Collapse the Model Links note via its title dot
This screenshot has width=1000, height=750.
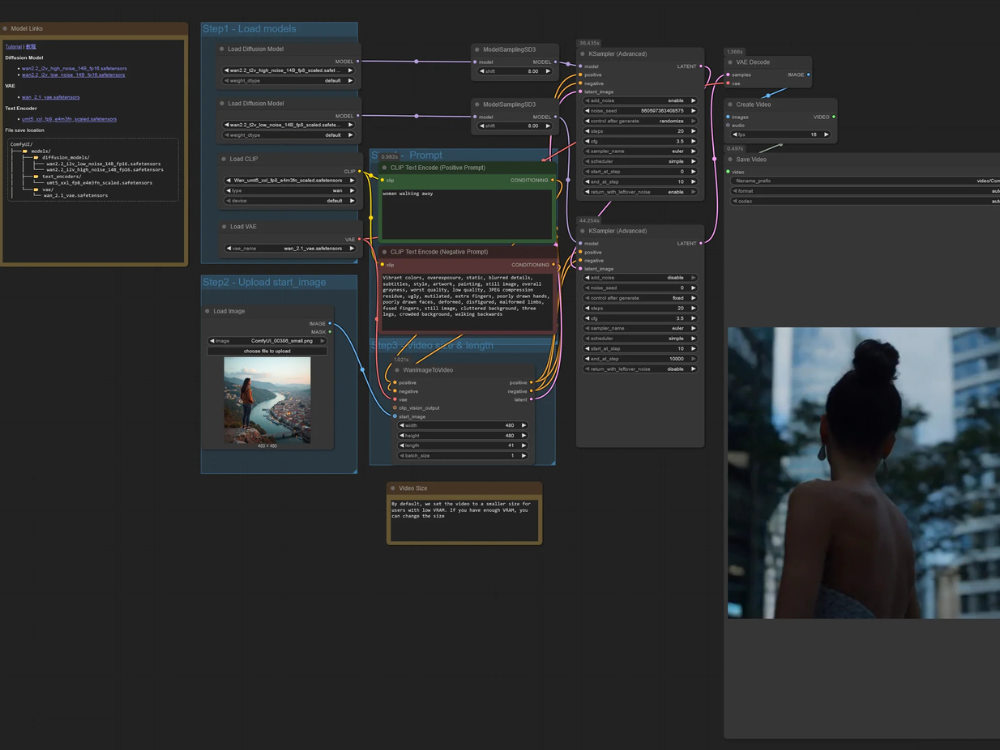click(5, 29)
